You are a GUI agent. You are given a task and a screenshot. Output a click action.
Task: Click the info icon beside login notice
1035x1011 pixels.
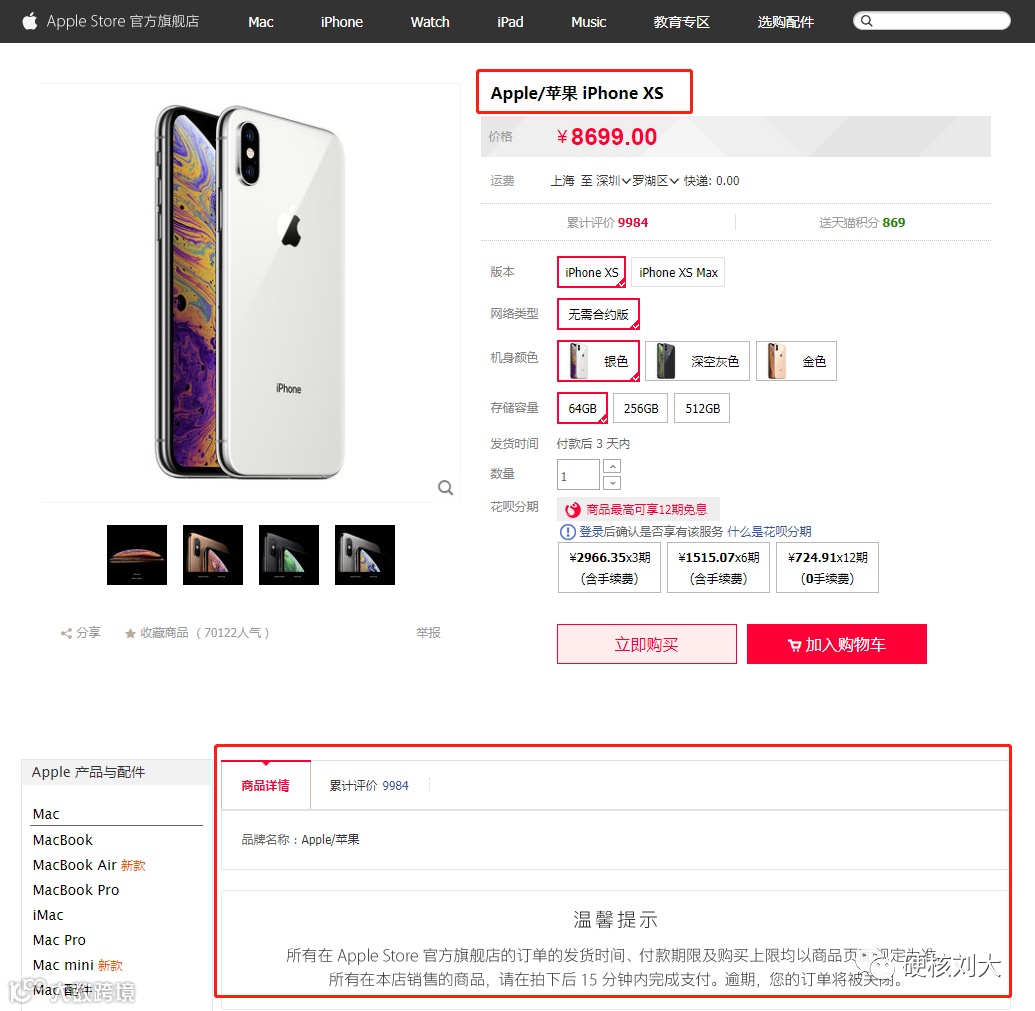pyautogui.click(x=567, y=532)
